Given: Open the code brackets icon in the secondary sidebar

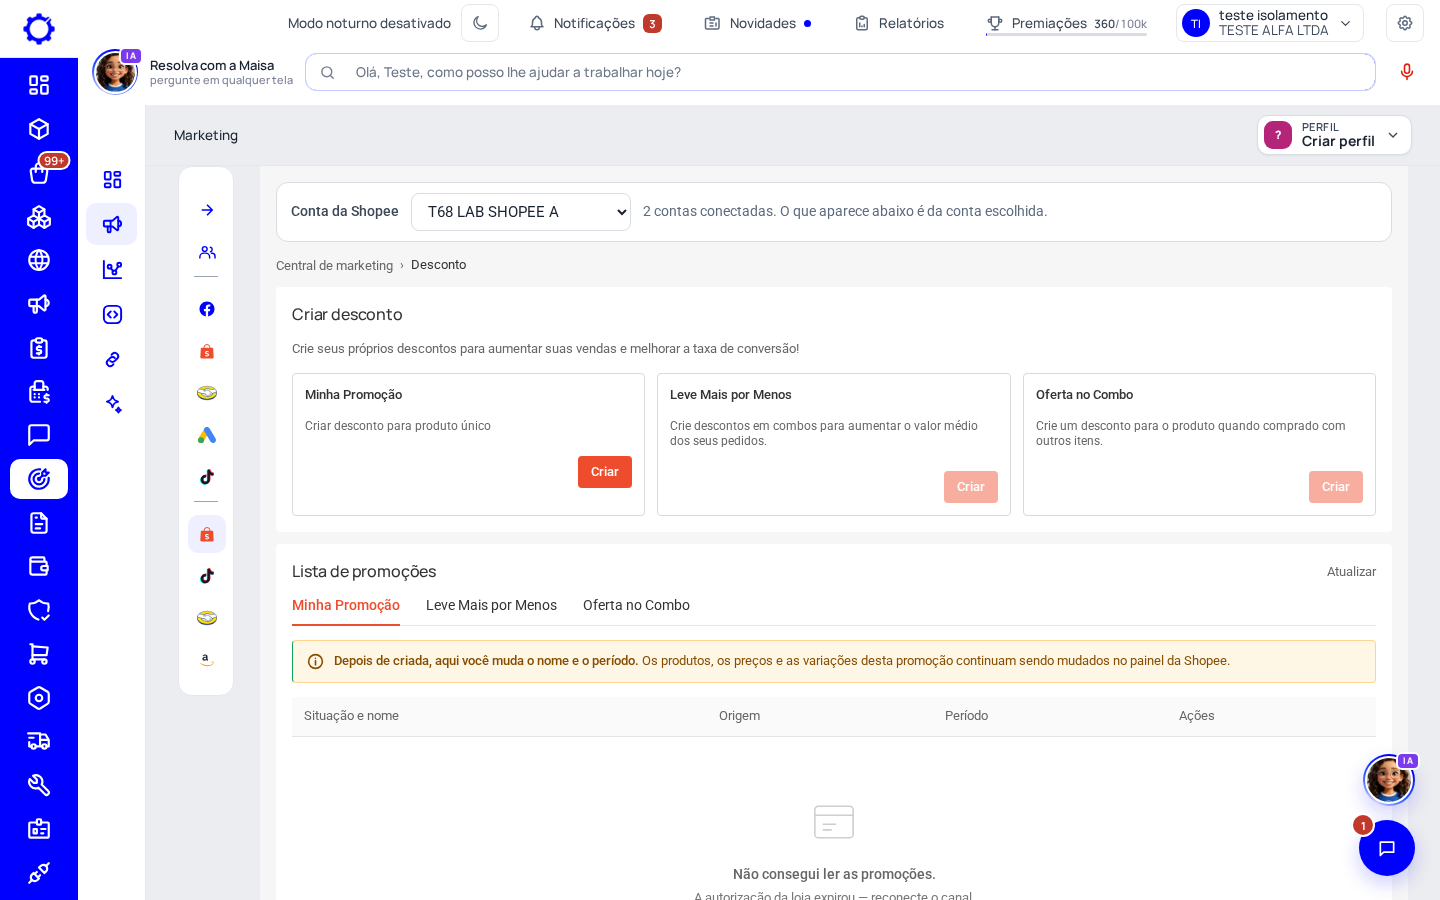Looking at the screenshot, I should (x=112, y=314).
